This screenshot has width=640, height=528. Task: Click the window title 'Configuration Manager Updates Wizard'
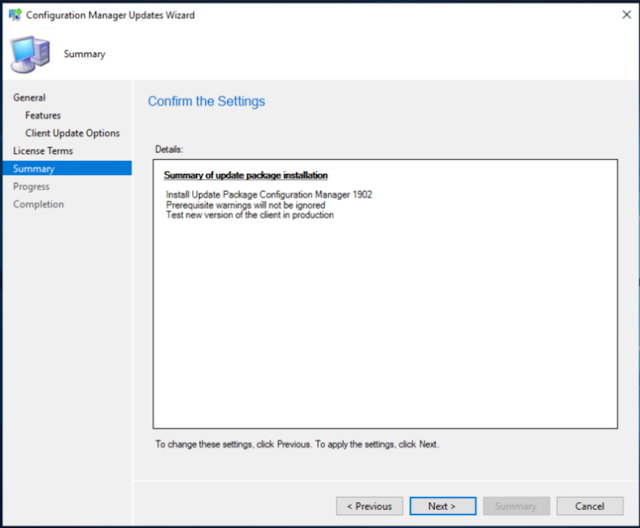coord(110,15)
